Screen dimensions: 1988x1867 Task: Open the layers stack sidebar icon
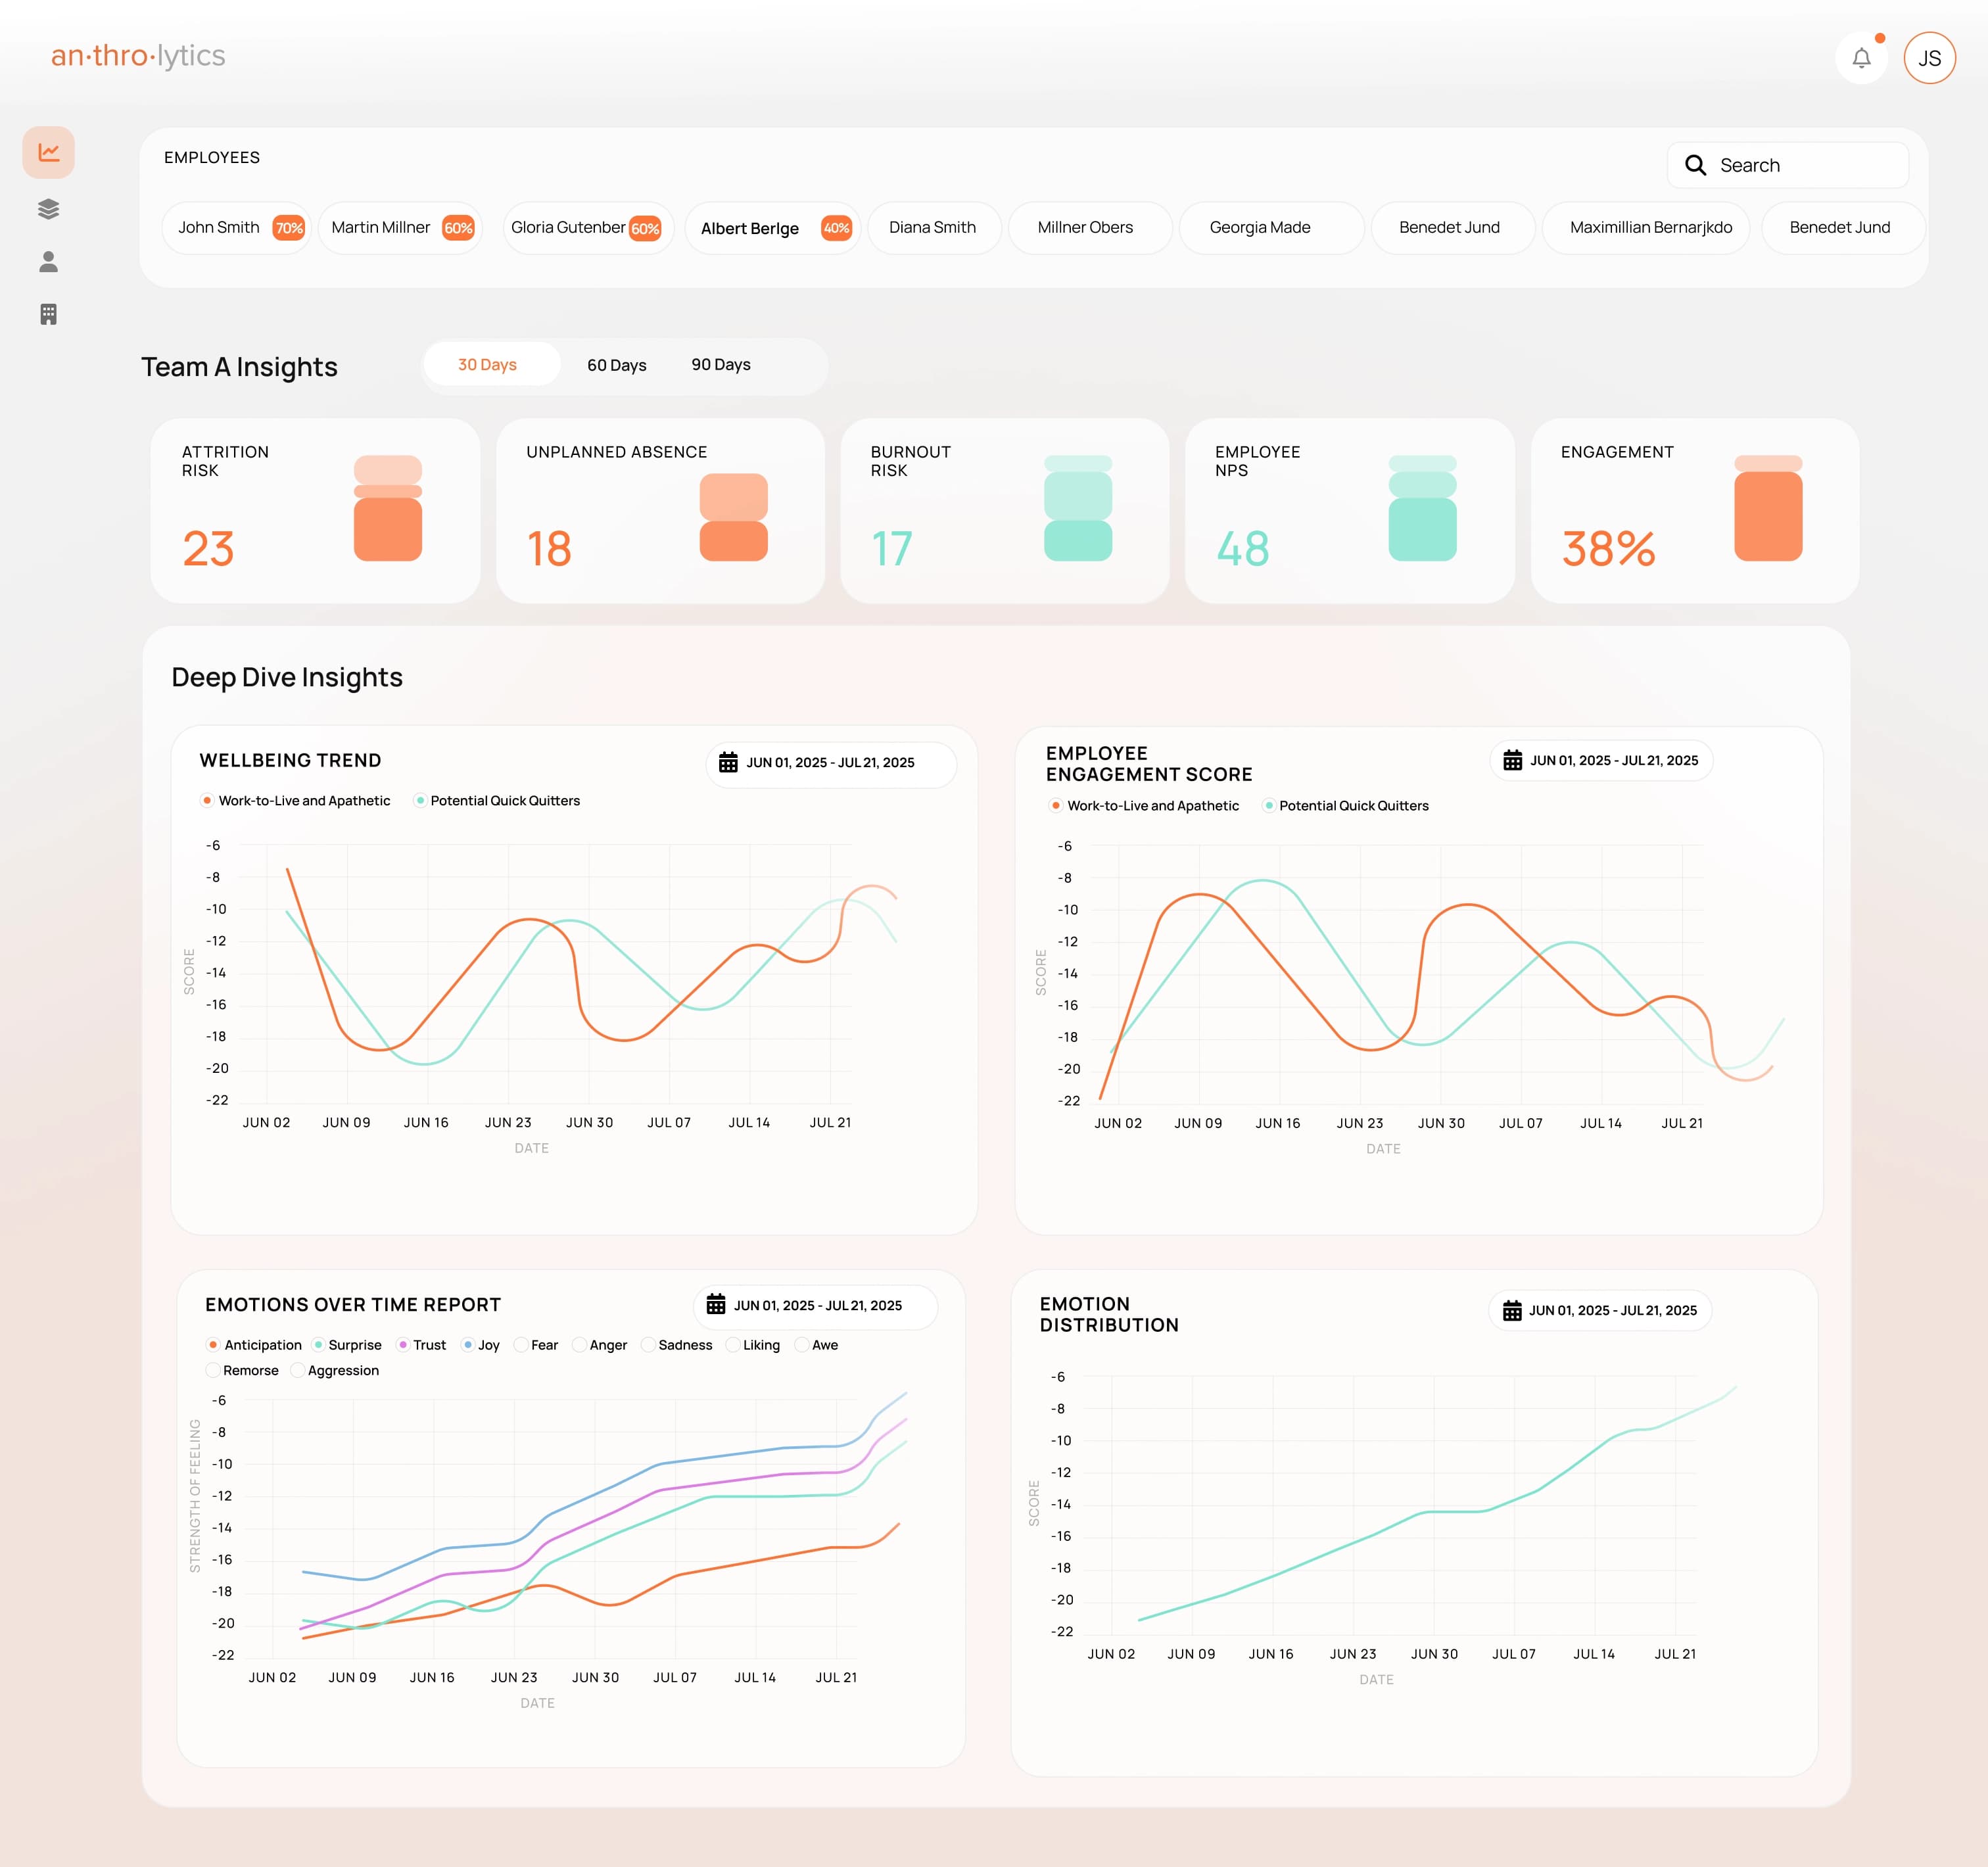(48, 208)
